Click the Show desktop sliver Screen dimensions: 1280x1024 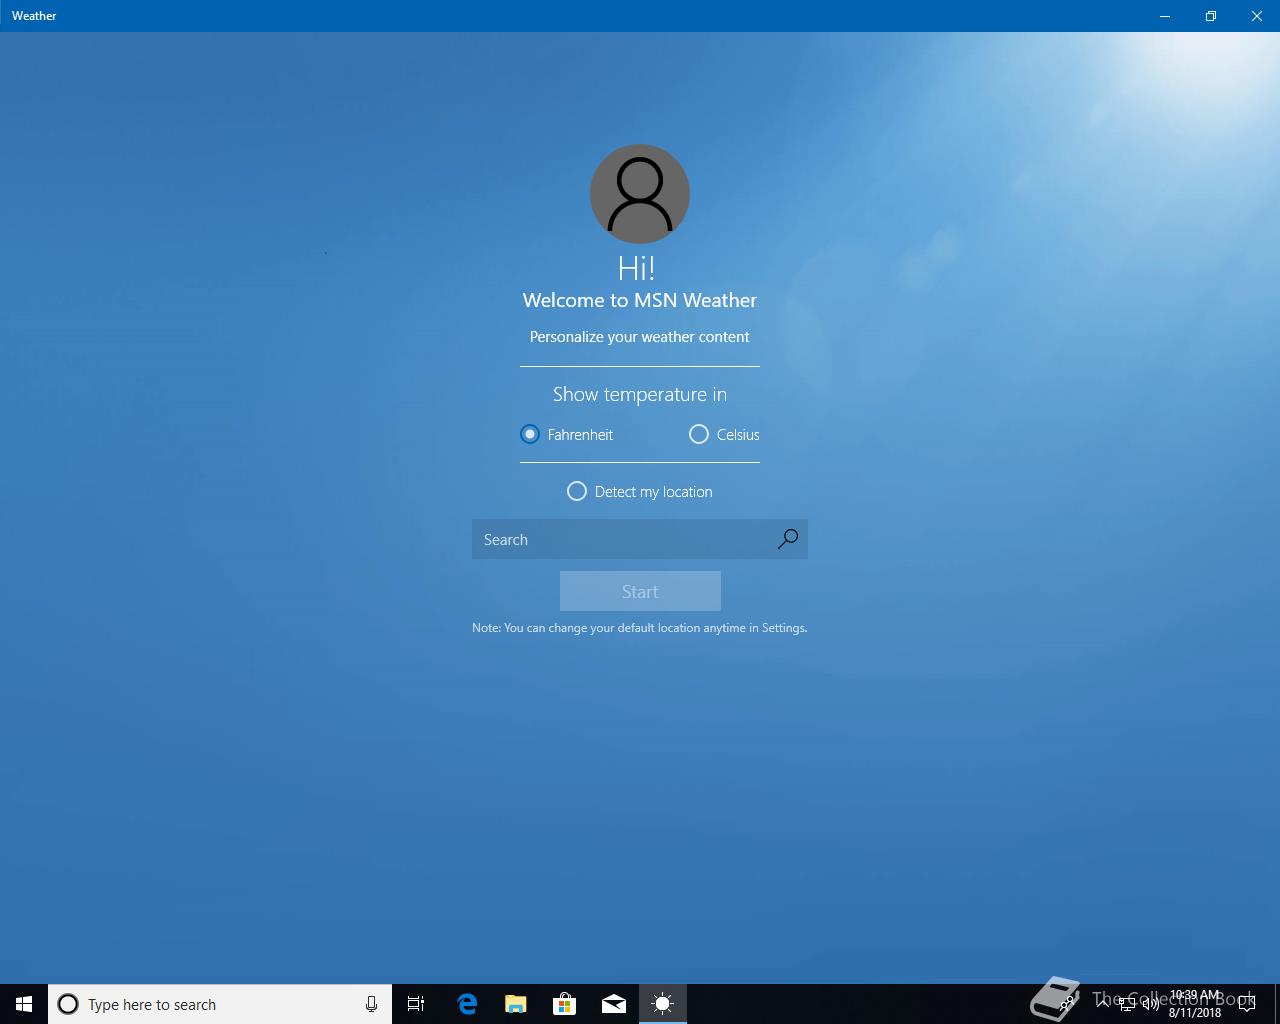(1277, 1004)
